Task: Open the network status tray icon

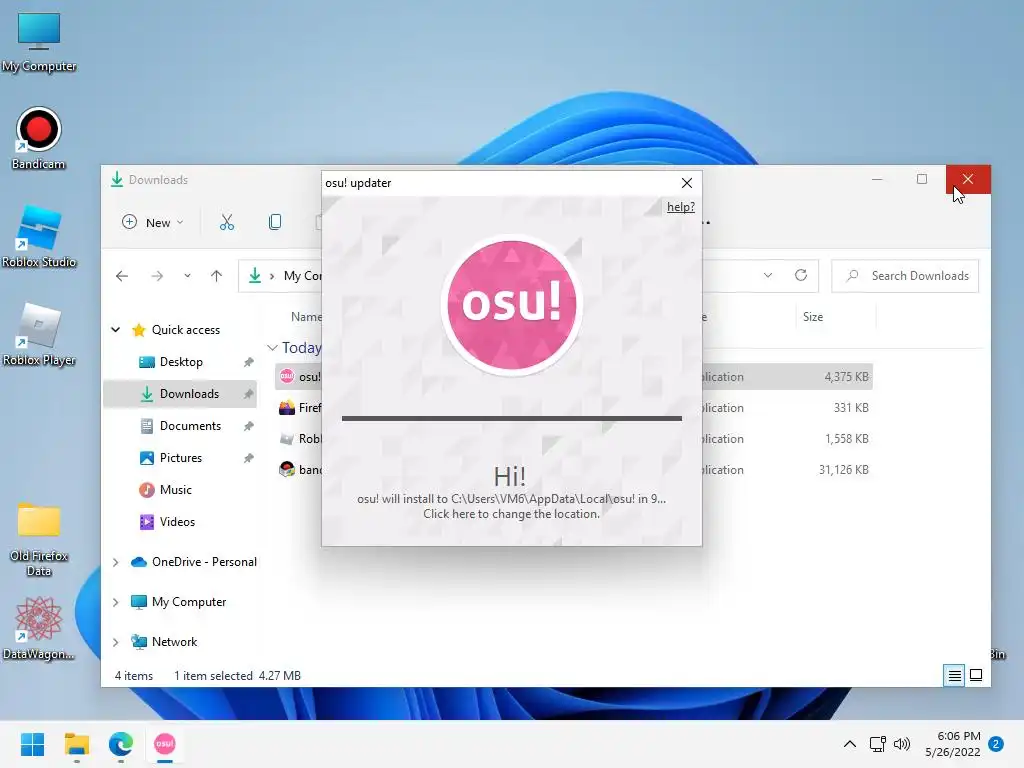Action: pyautogui.click(x=878, y=744)
